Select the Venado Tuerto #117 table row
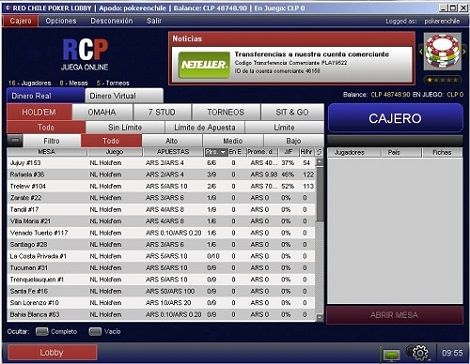This screenshot has width=470, height=364. coord(161,233)
